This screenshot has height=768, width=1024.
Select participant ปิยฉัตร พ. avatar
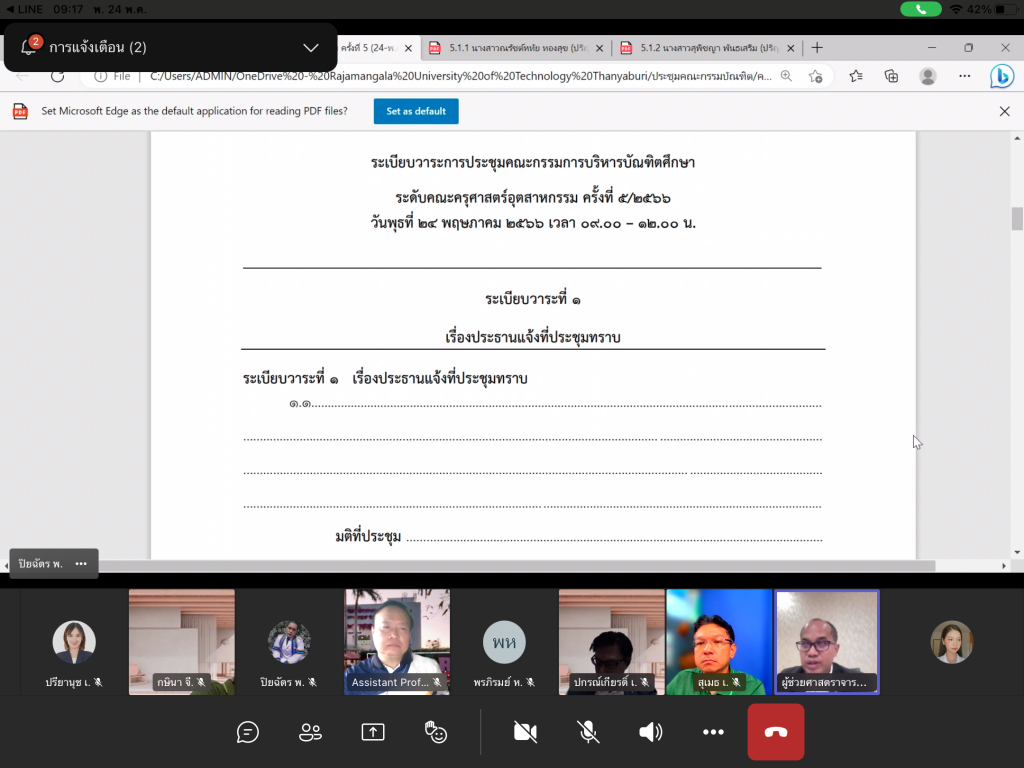tap(289, 642)
